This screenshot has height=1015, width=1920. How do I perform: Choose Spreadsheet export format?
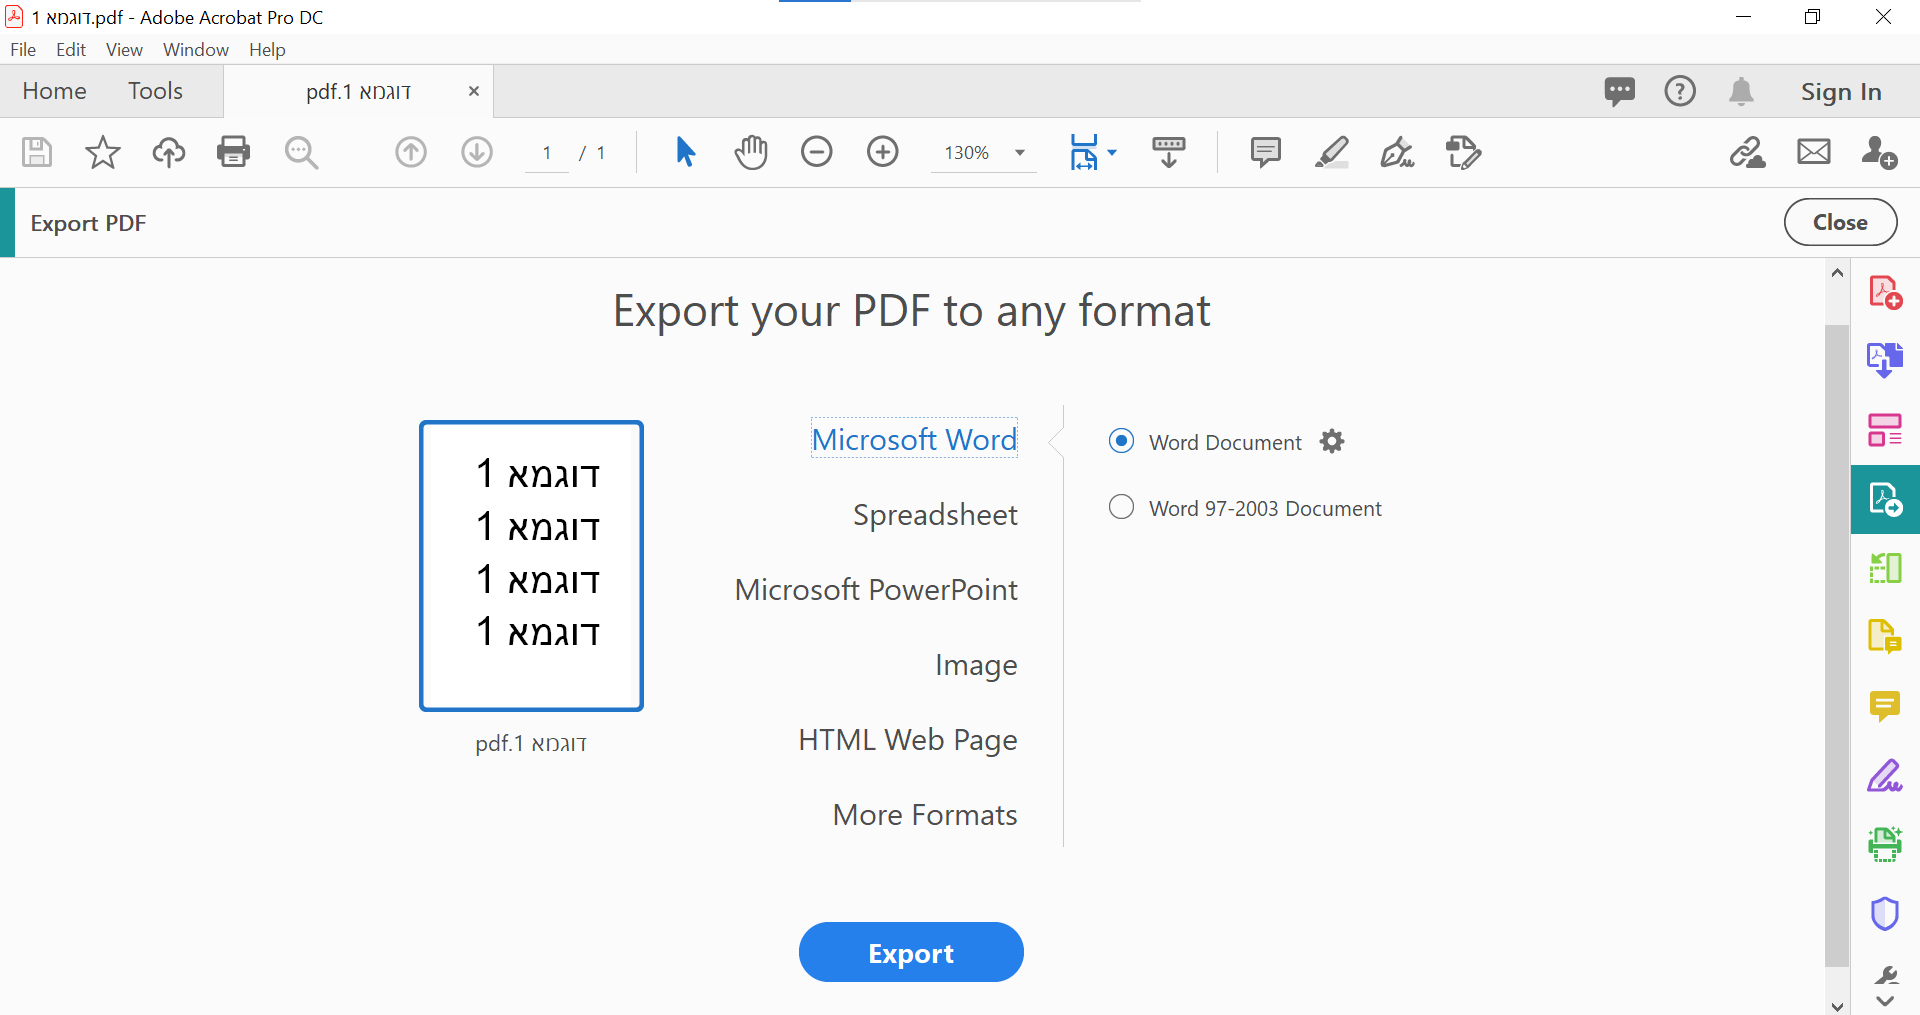[x=935, y=514]
